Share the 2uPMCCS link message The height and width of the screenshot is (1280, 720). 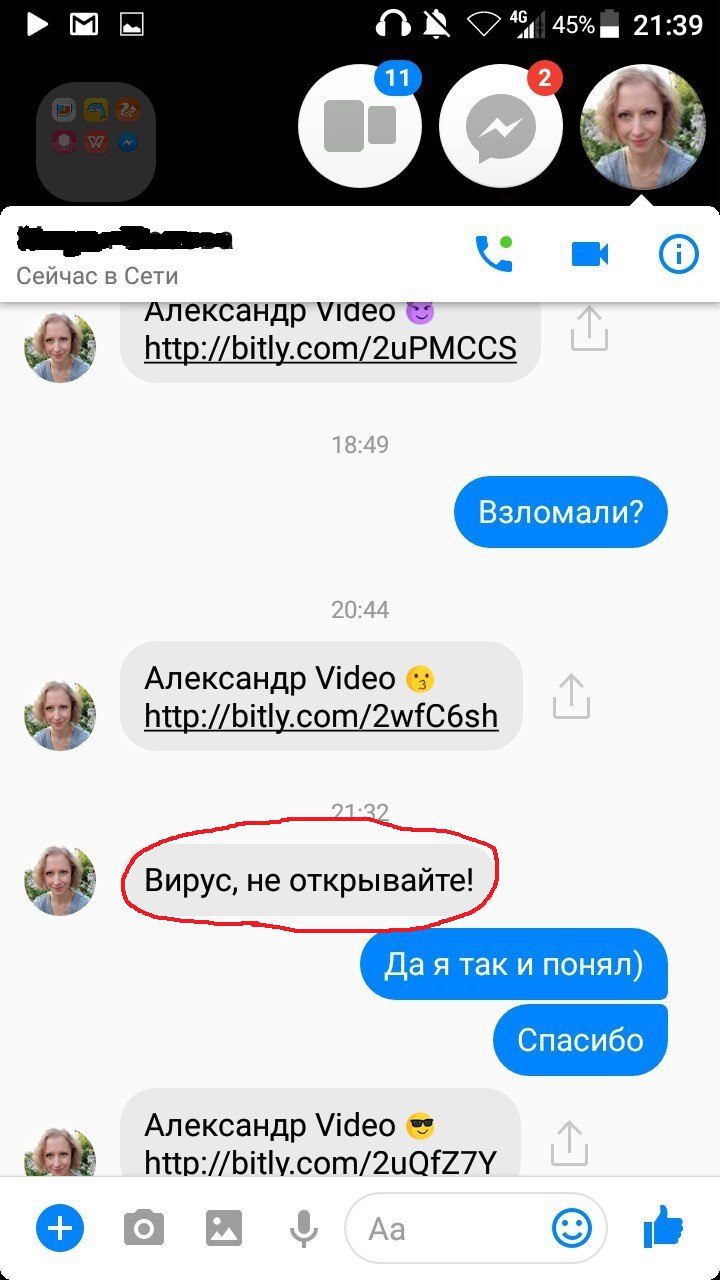point(589,329)
